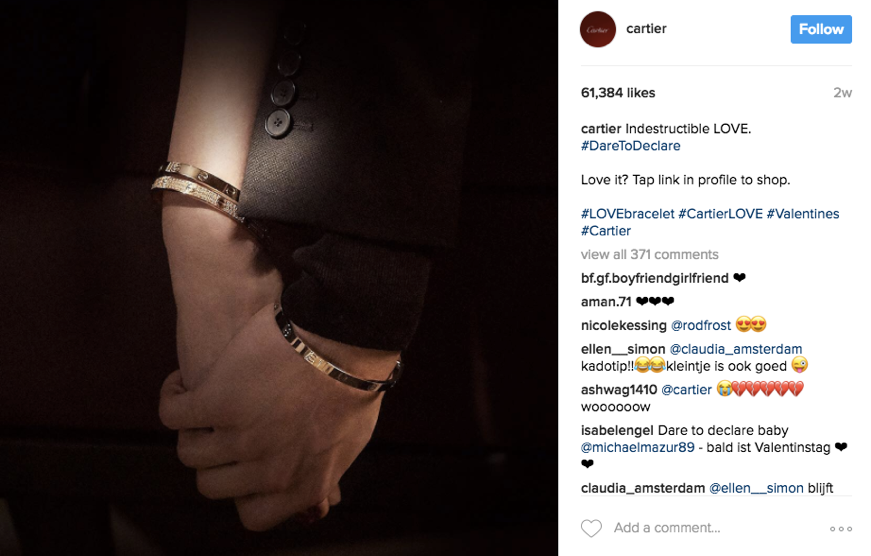
Task: Open the #DareToDeclare hashtag
Action: (630, 146)
